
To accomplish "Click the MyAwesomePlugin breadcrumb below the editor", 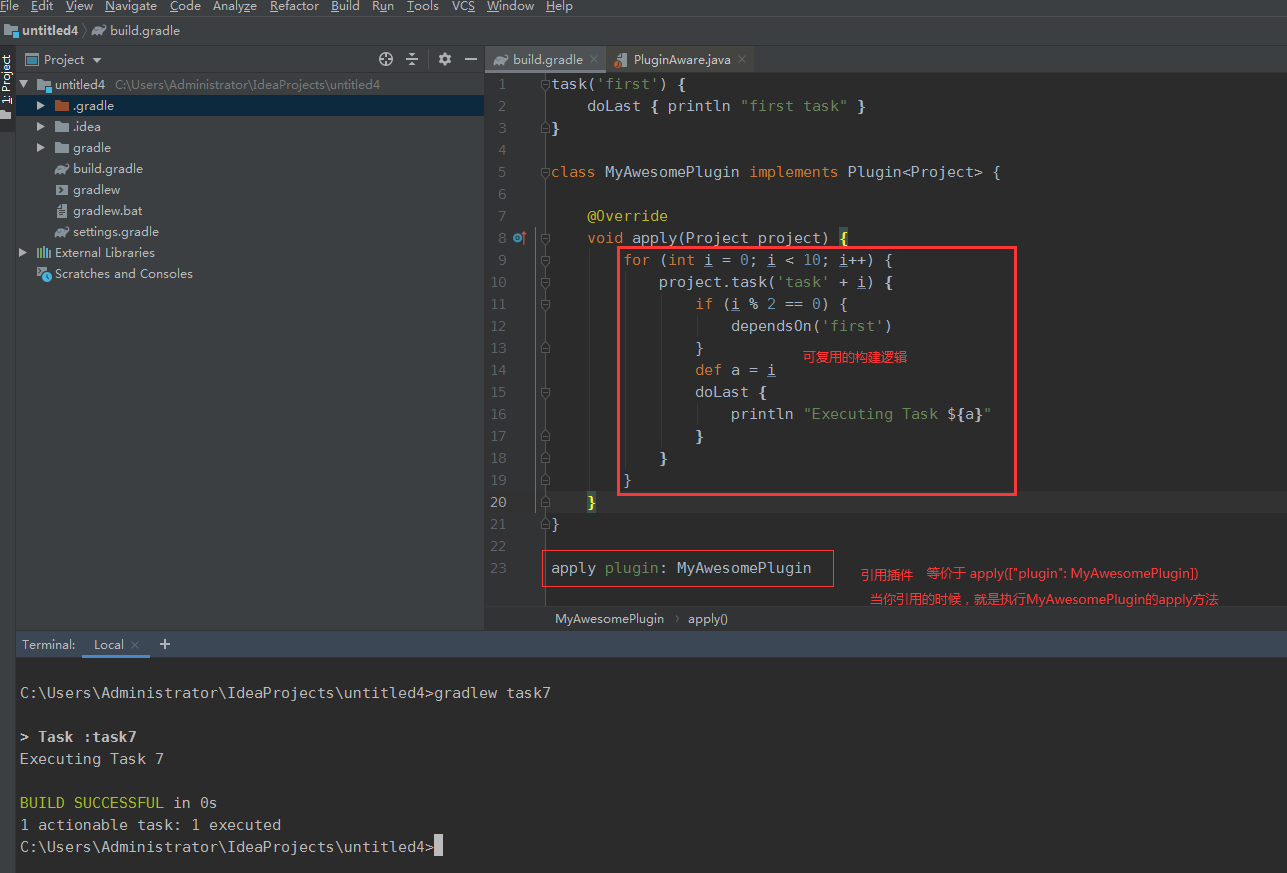I will pyautogui.click(x=609, y=619).
